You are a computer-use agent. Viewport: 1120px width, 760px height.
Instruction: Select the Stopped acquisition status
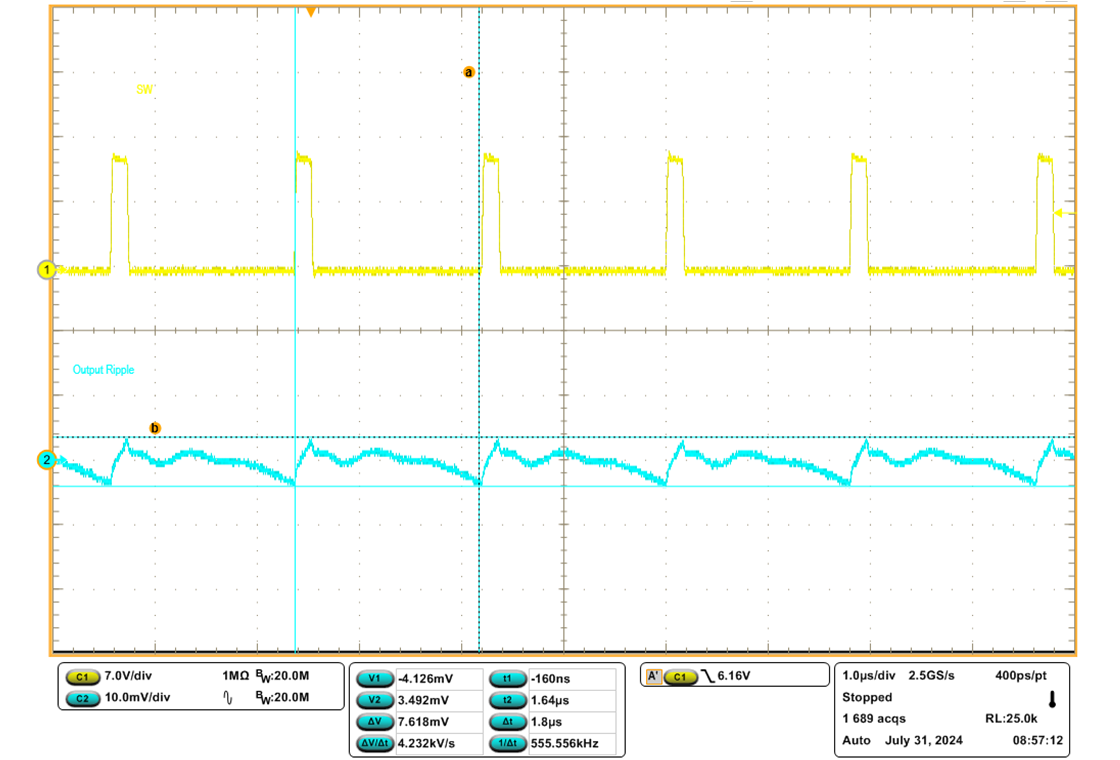click(866, 698)
